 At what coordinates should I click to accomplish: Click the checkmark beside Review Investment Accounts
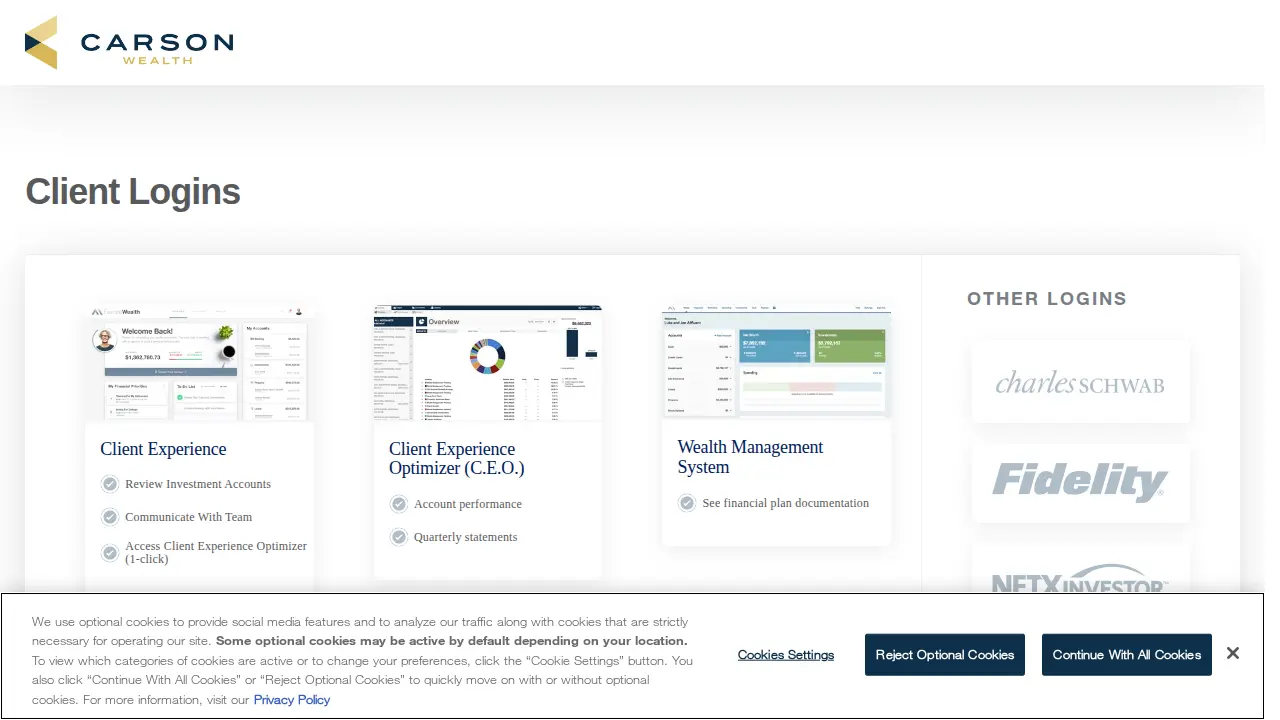tap(110, 484)
